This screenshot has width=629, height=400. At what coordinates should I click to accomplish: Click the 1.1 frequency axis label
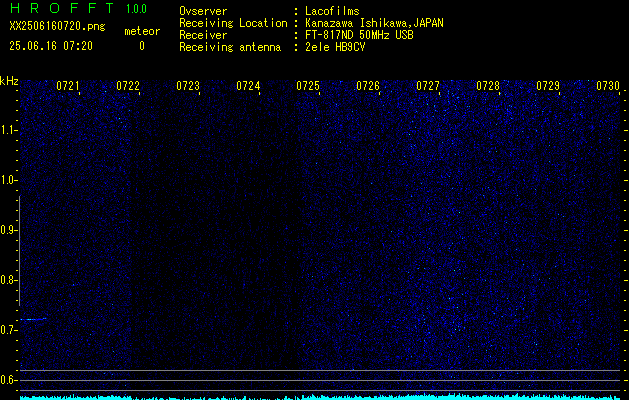click(x=7, y=130)
